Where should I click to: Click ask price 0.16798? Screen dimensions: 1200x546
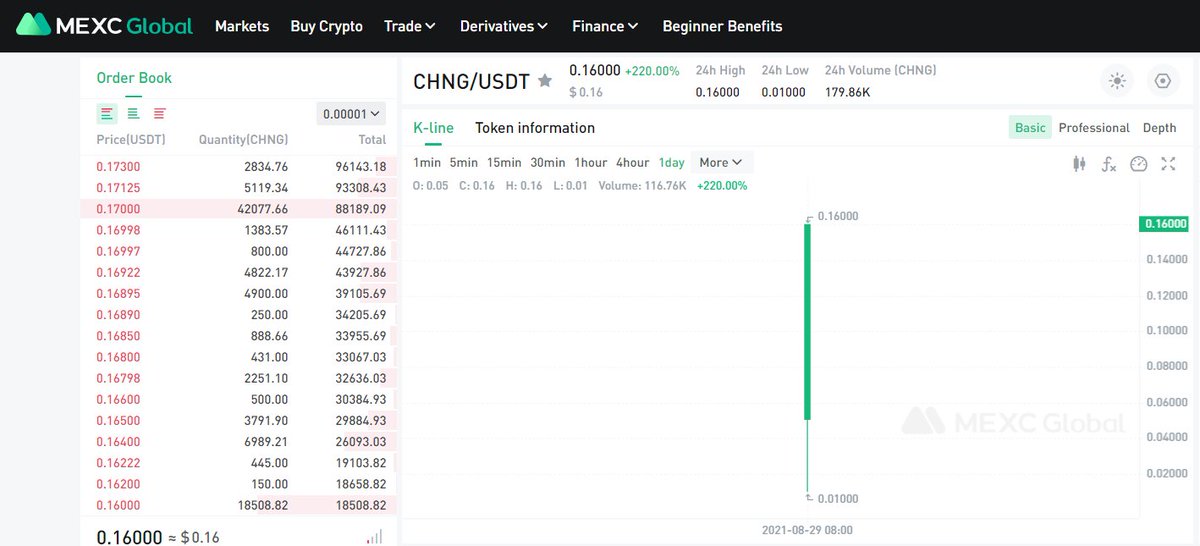(x=118, y=378)
